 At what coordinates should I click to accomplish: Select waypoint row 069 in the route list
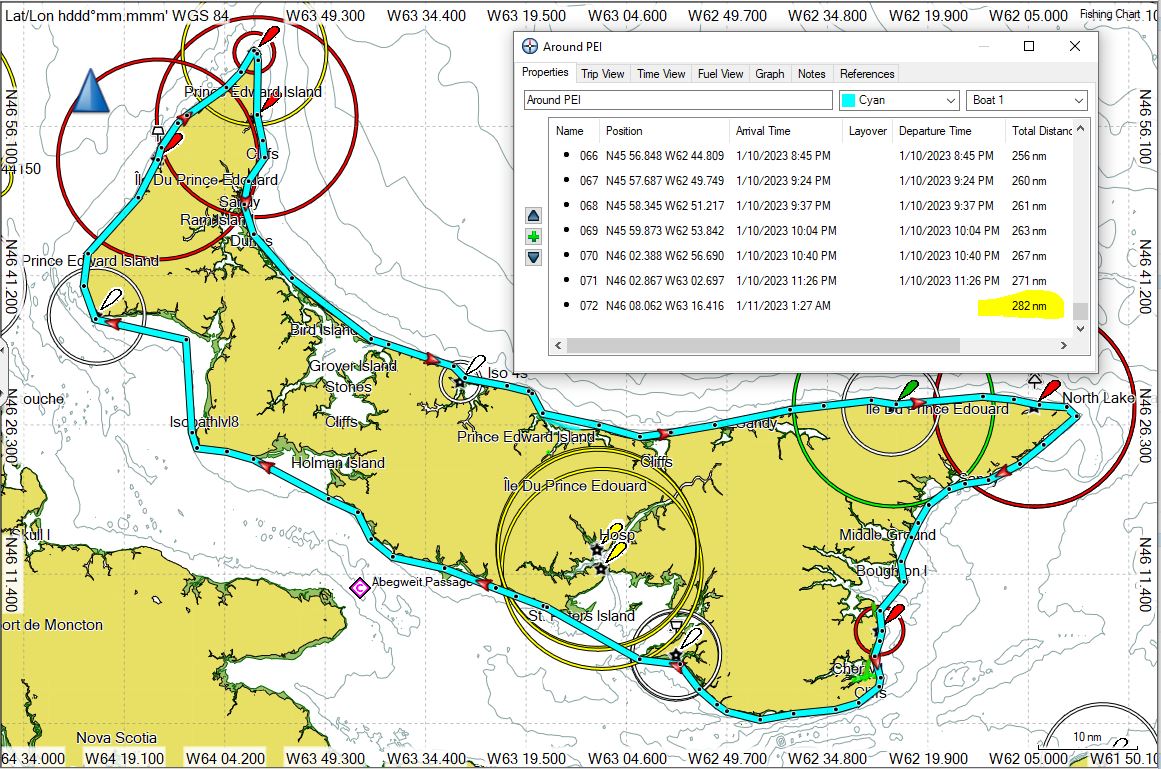812,231
